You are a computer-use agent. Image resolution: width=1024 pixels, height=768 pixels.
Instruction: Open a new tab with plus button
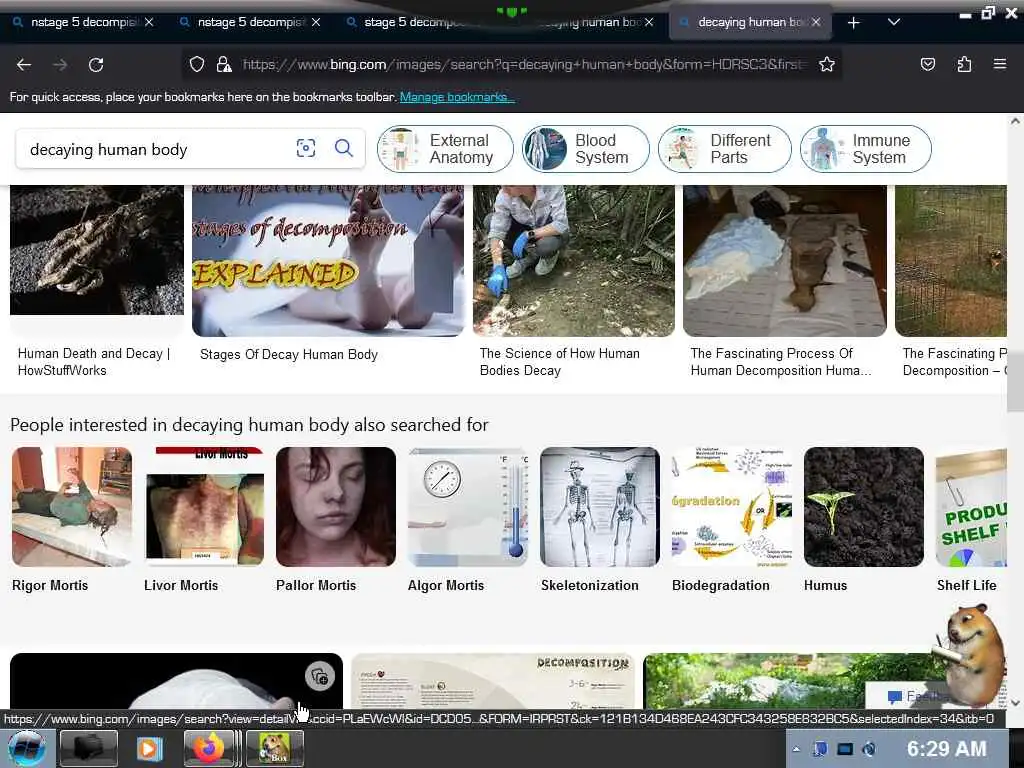[x=854, y=23]
